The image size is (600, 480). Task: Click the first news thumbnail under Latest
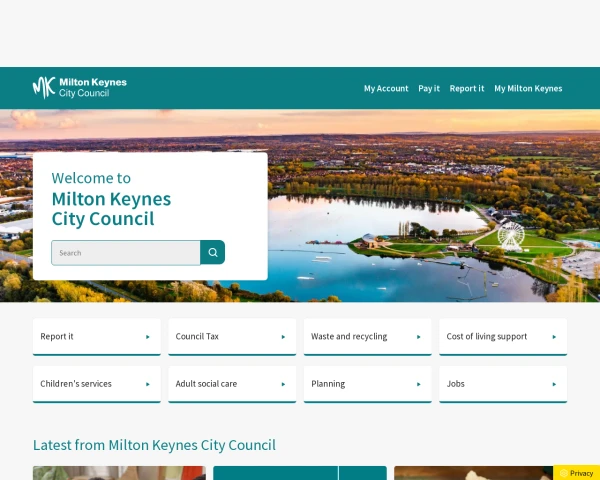point(119,473)
